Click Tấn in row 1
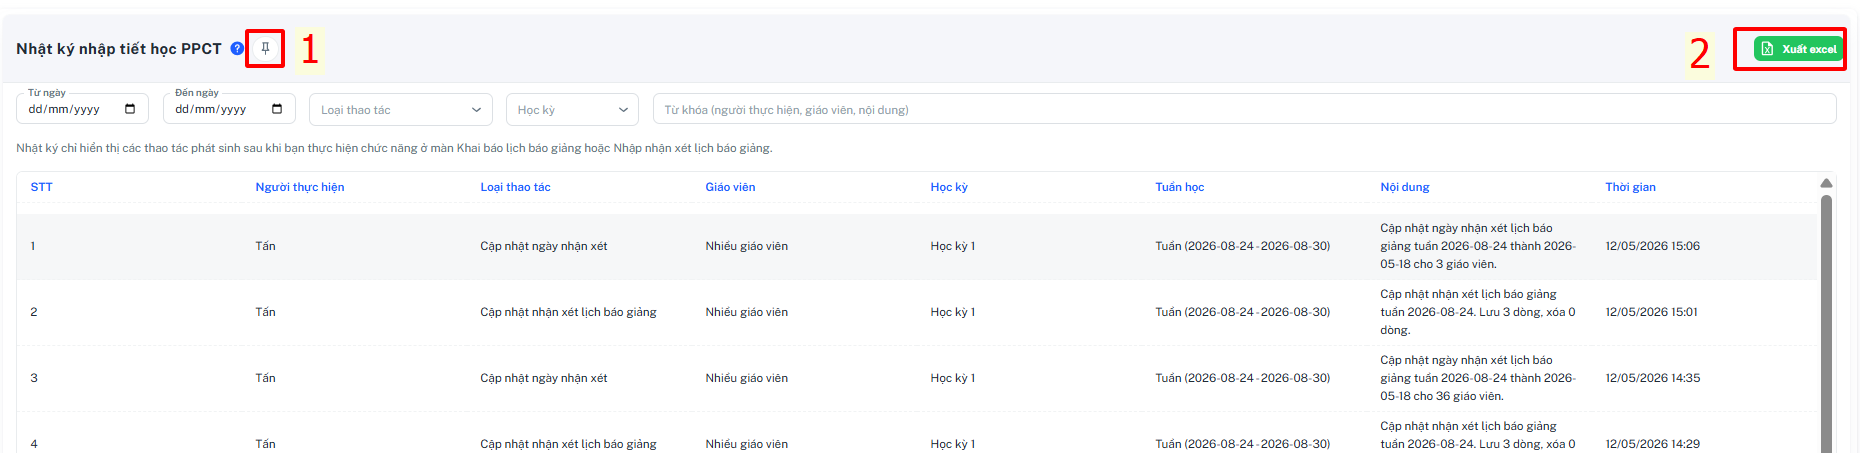 click(x=265, y=246)
